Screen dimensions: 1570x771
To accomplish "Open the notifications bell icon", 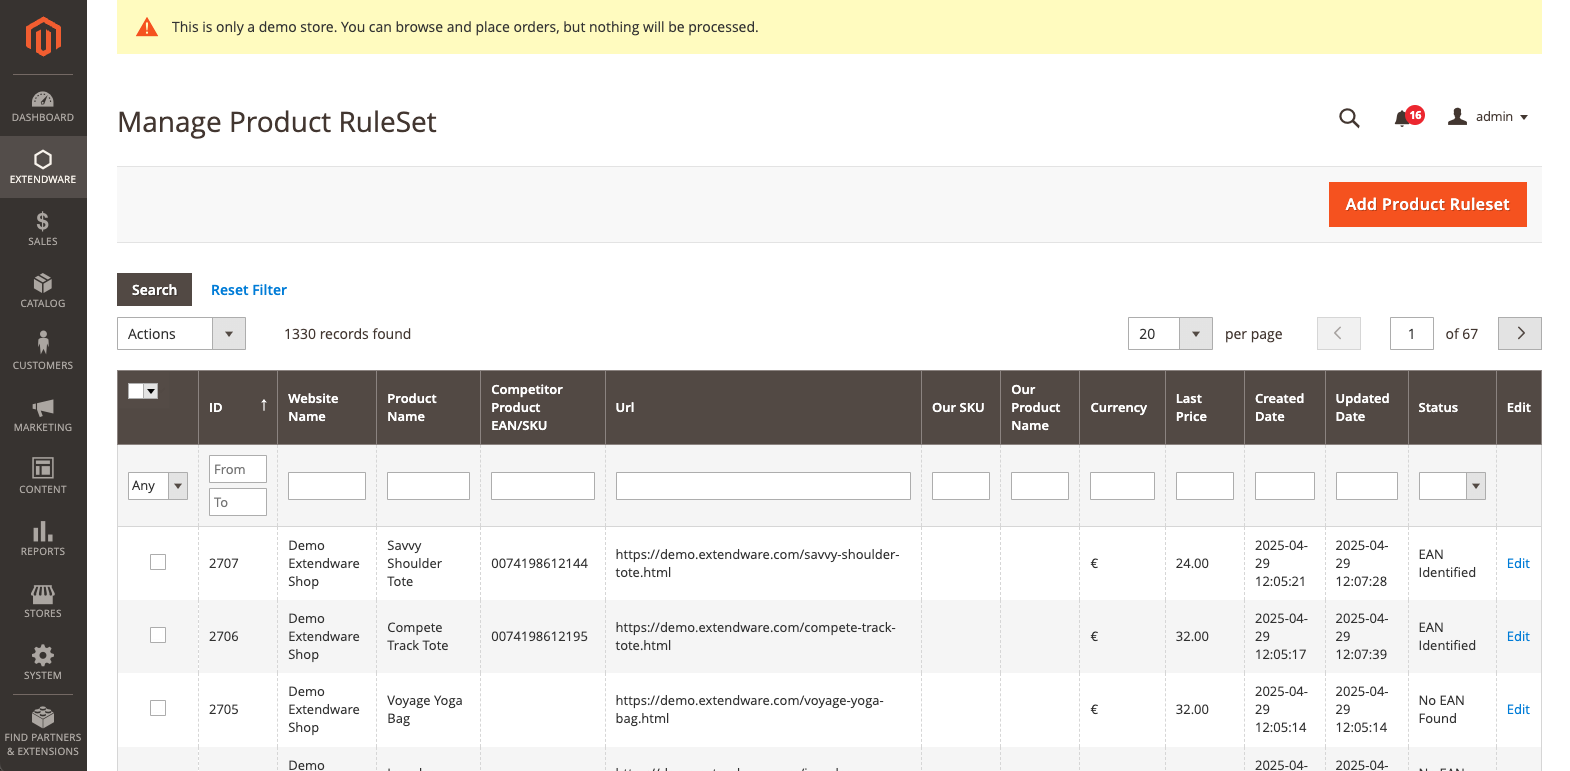I will [1402, 119].
